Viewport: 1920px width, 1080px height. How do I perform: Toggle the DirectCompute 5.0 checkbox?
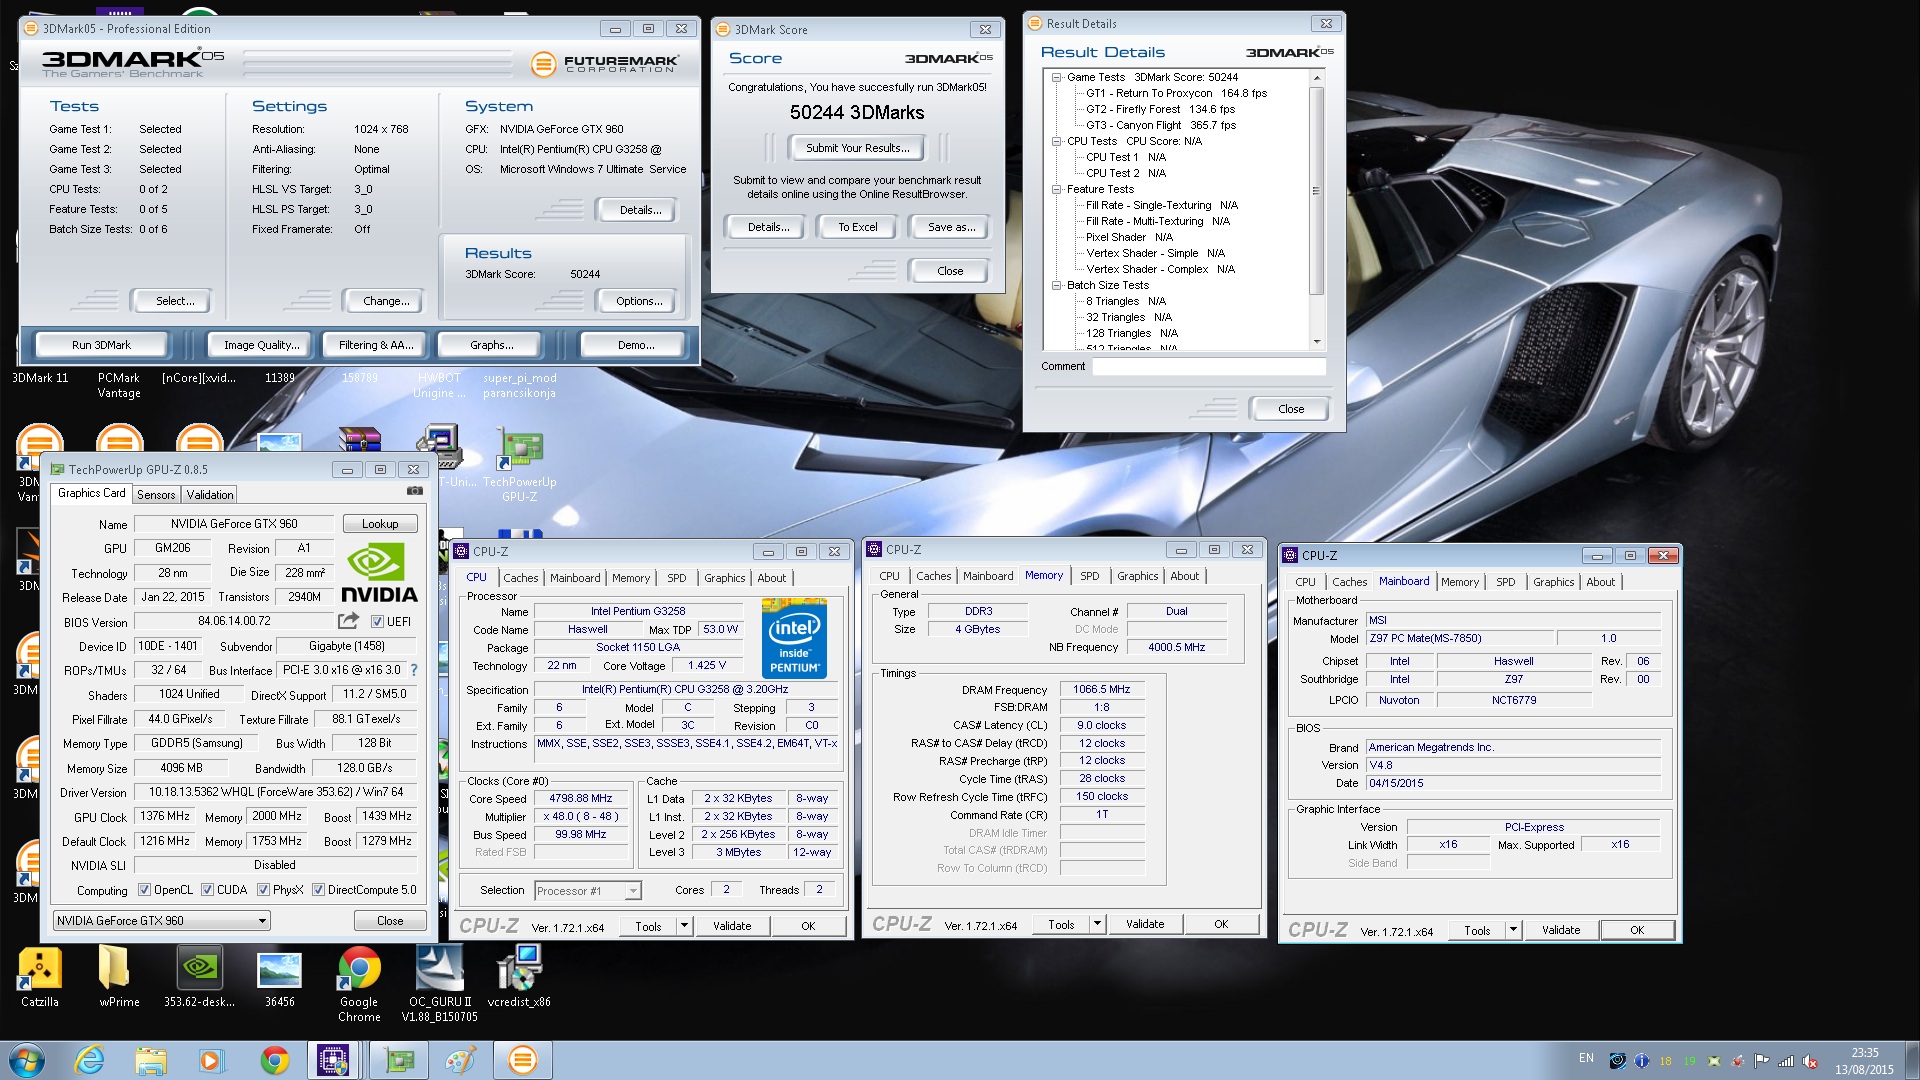click(318, 890)
